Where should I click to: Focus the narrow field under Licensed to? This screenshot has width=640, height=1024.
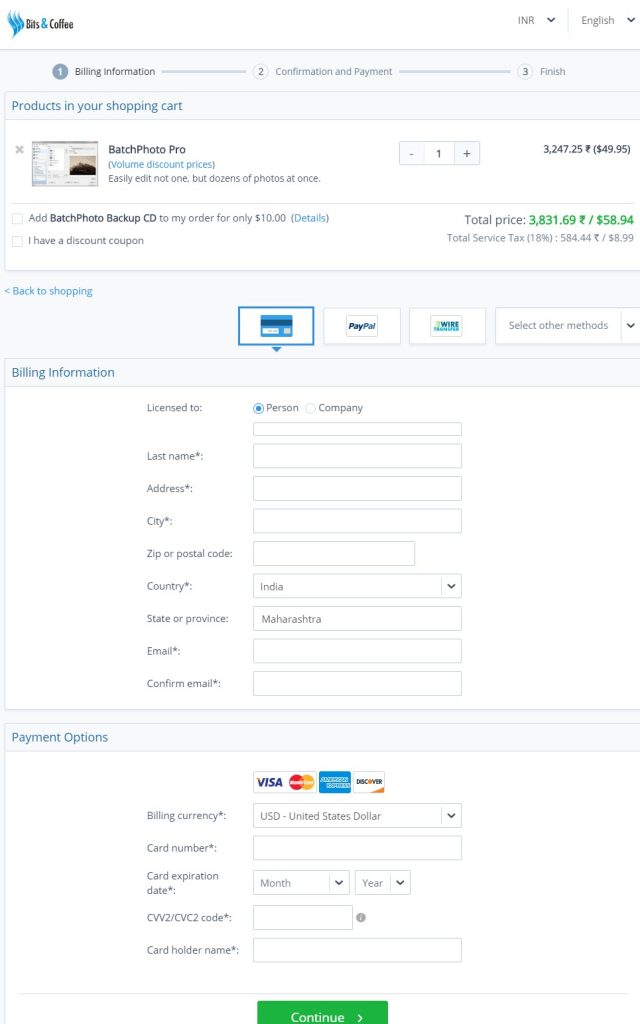tap(357, 429)
